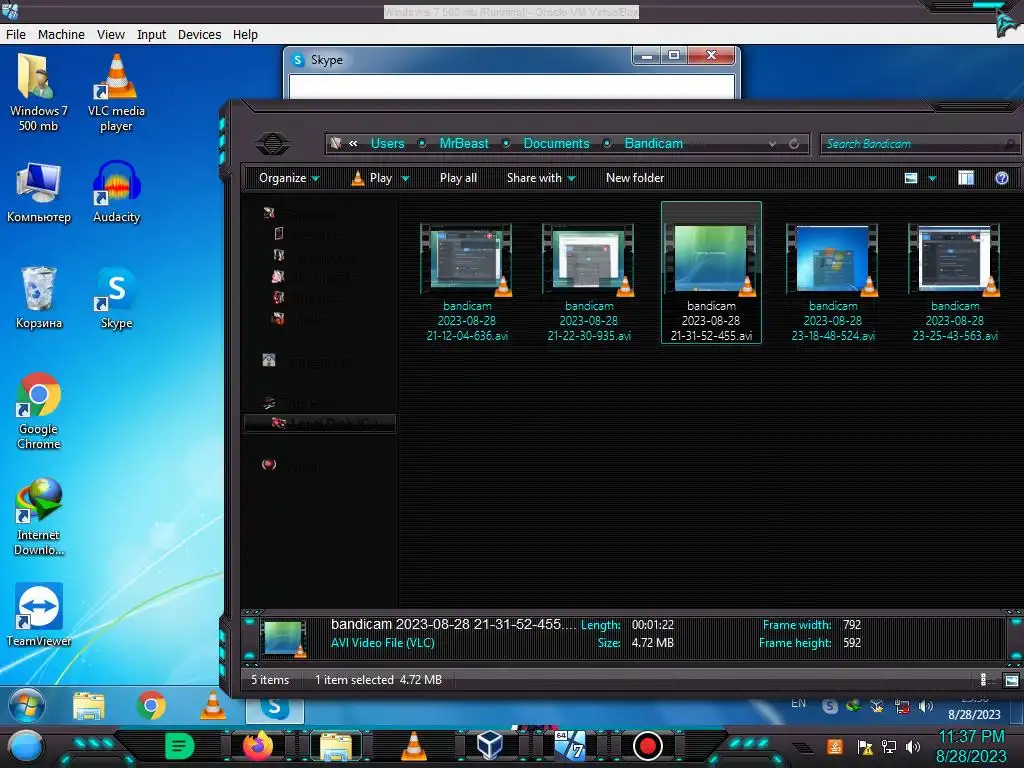Click Play all in Explorer toolbar
The width and height of the screenshot is (1024, 768).
click(458, 178)
